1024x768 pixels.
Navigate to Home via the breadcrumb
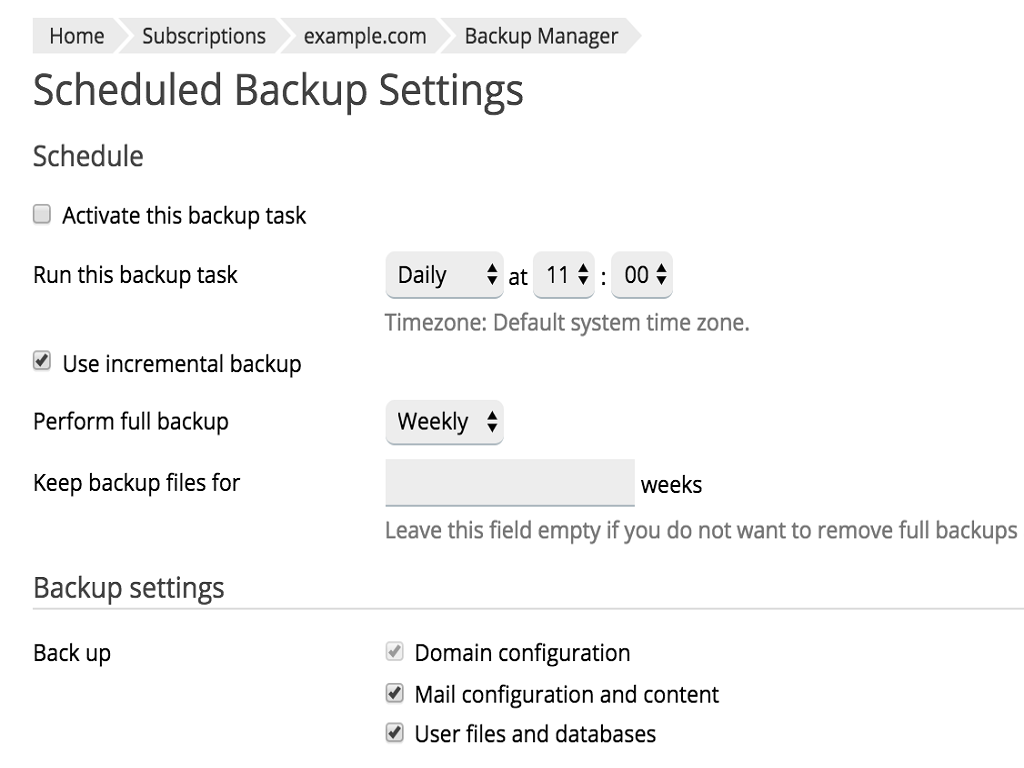(x=76, y=36)
